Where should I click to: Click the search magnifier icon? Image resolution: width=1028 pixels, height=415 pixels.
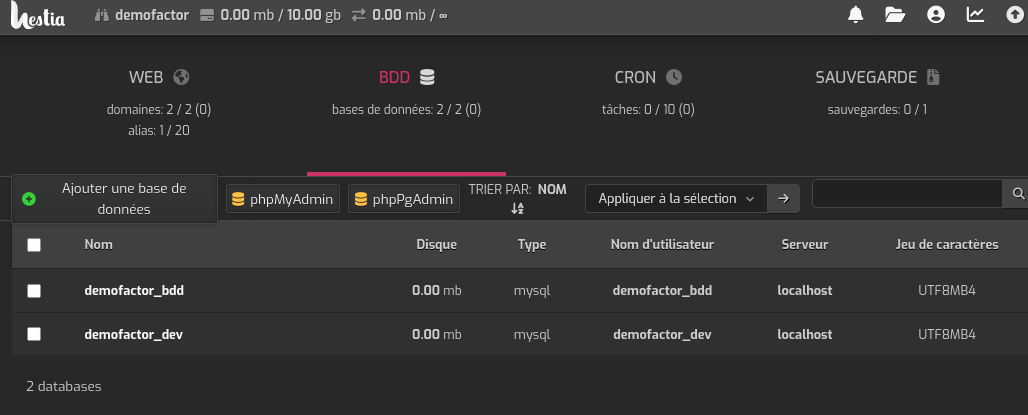click(x=1018, y=194)
